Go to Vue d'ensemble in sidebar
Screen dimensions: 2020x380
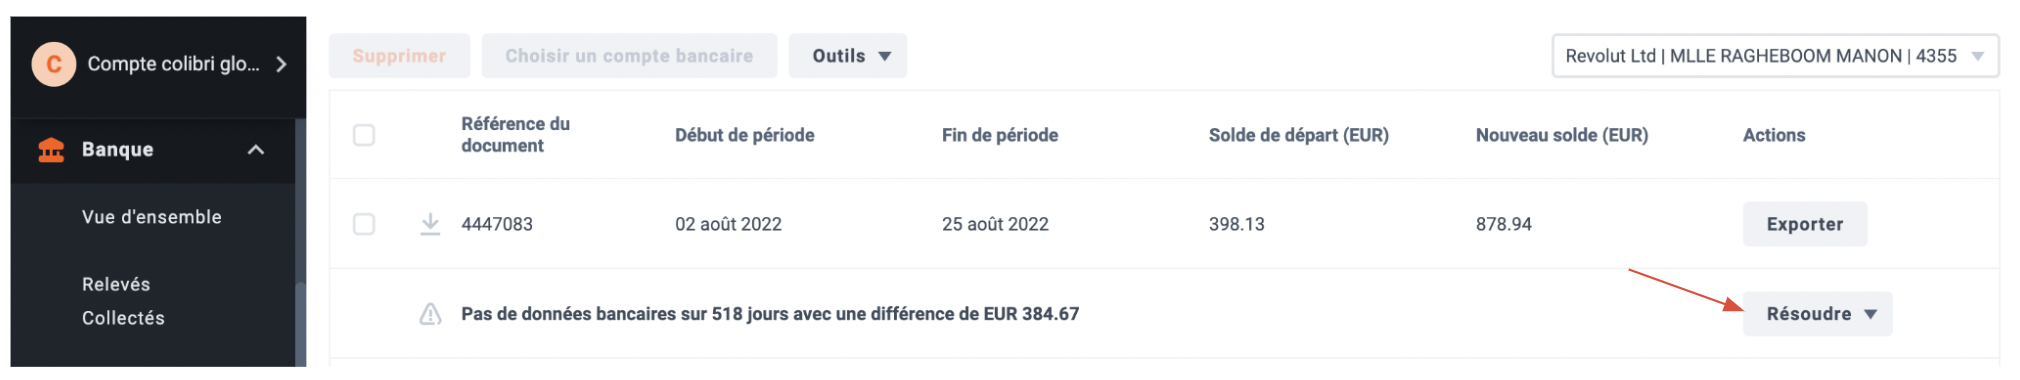tap(152, 217)
